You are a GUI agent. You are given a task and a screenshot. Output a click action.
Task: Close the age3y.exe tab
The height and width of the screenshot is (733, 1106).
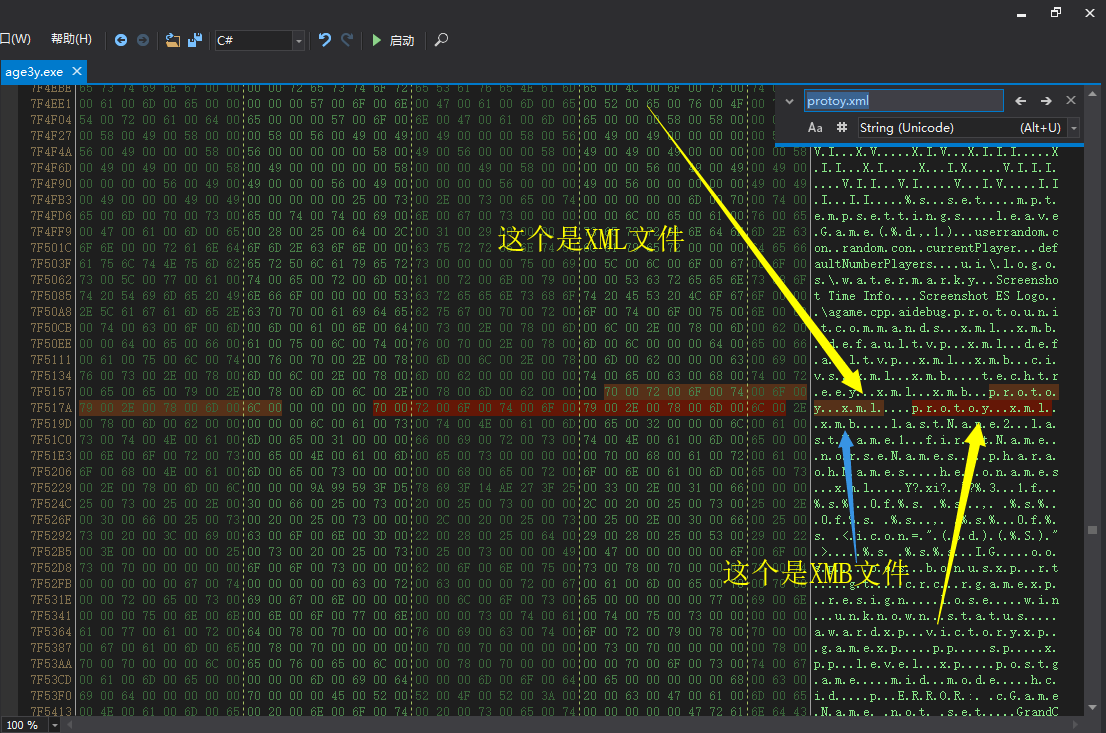76,72
